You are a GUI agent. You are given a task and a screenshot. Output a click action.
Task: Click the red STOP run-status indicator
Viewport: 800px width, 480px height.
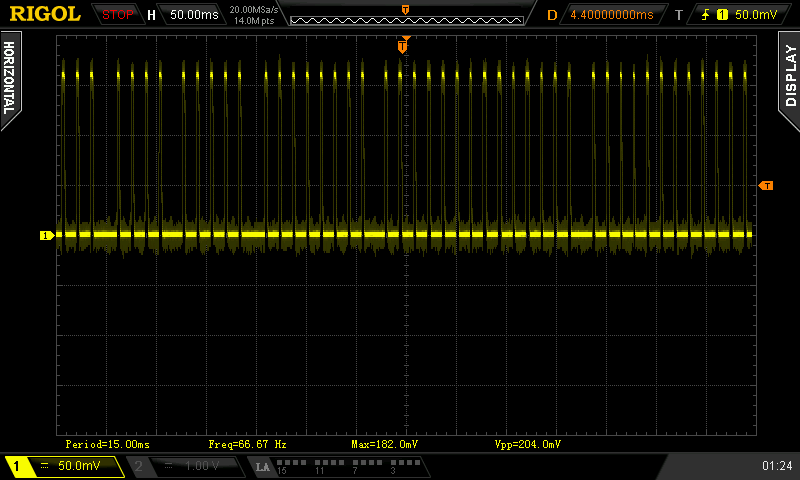117,15
